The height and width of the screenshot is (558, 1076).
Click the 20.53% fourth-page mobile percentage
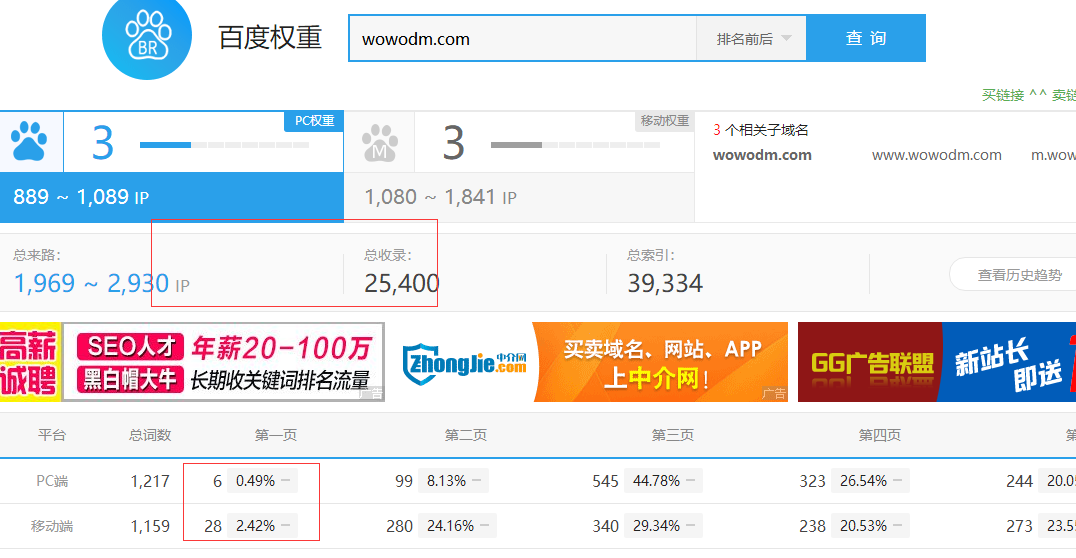pyautogui.click(x=870, y=526)
